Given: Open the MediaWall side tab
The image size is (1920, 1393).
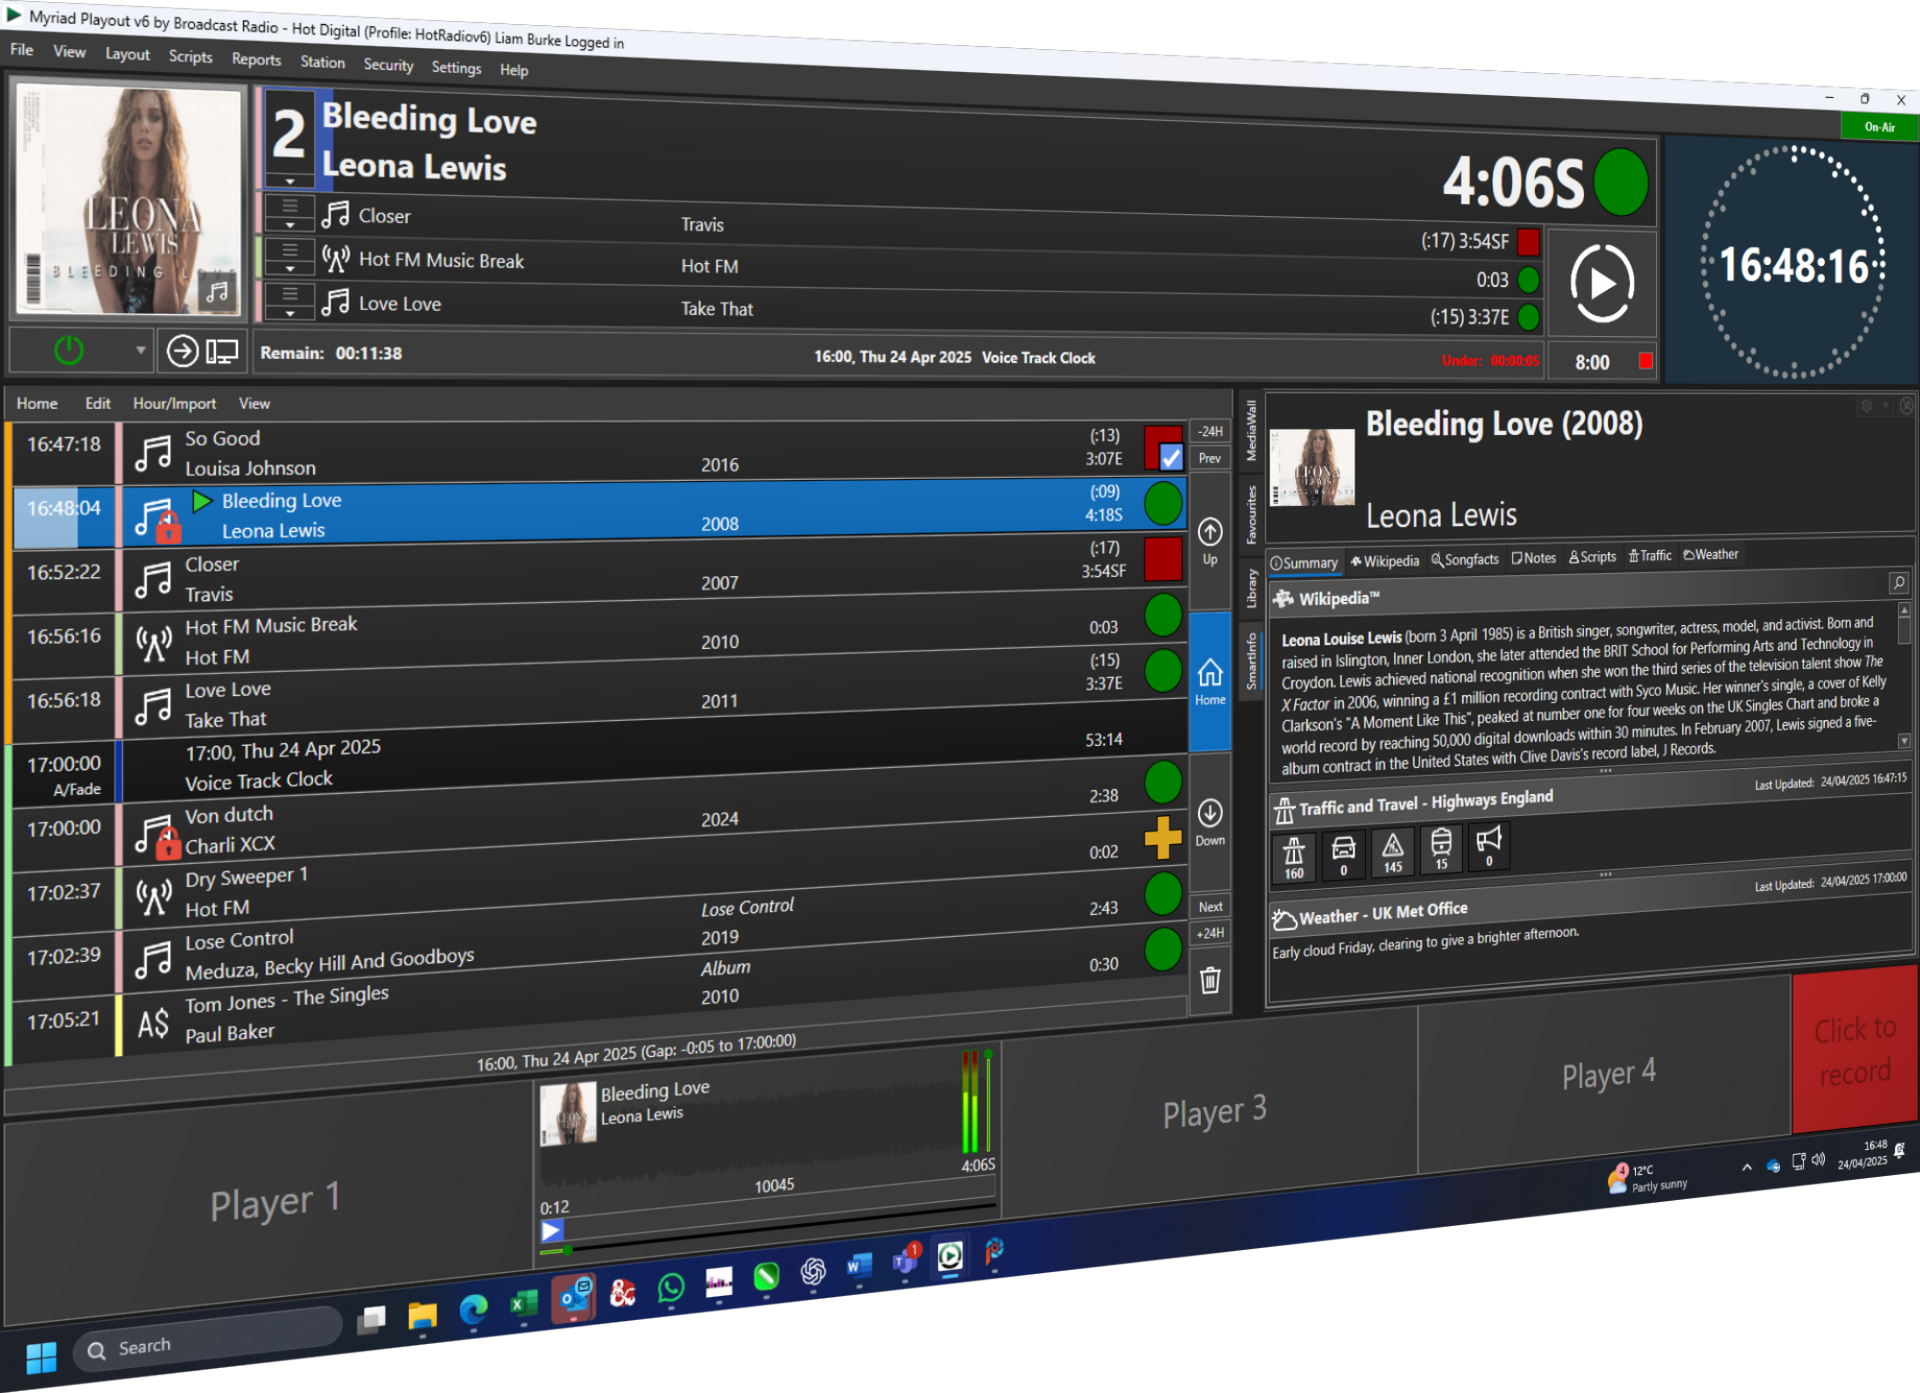Looking at the screenshot, I should (x=1250, y=431).
